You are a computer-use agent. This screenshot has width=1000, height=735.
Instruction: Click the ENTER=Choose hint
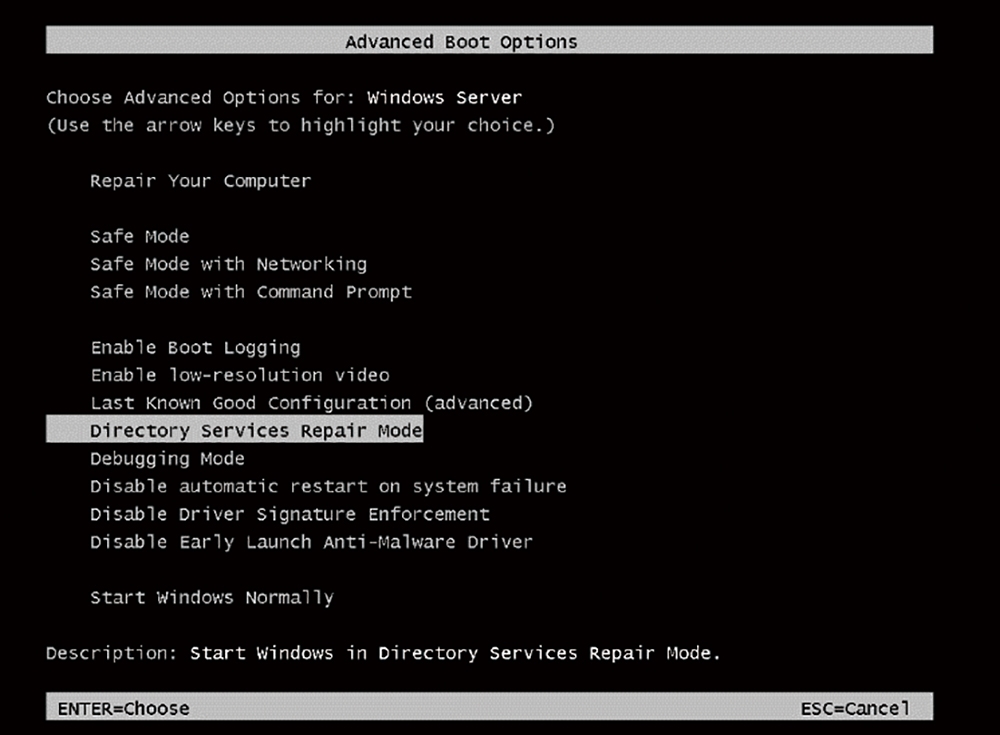123,709
